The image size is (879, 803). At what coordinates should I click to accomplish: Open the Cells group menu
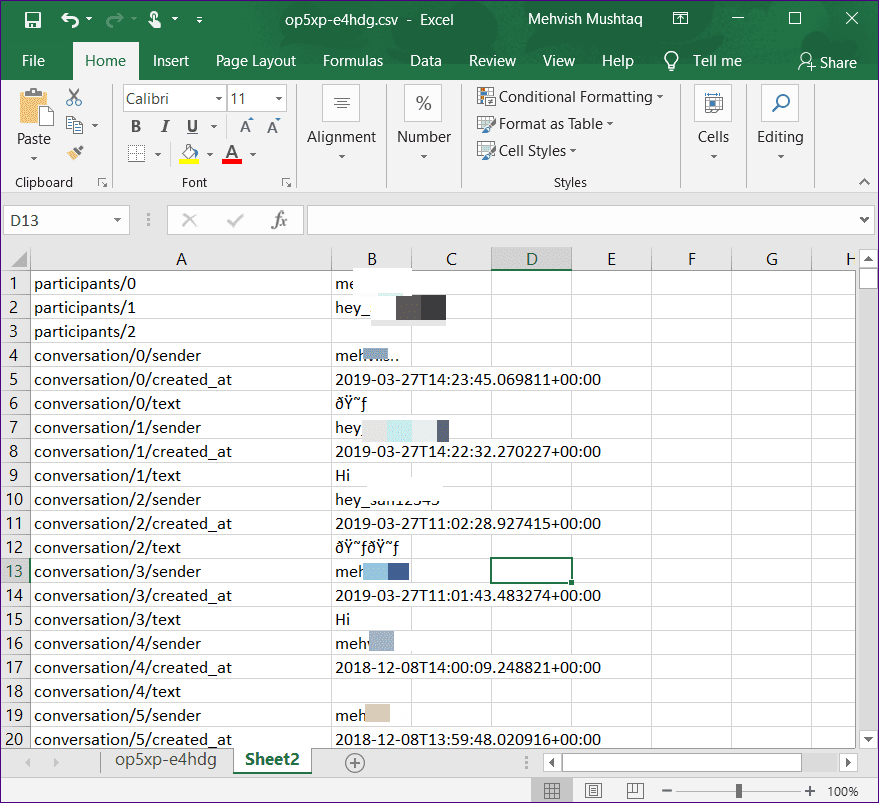pyautogui.click(x=713, y=124)
